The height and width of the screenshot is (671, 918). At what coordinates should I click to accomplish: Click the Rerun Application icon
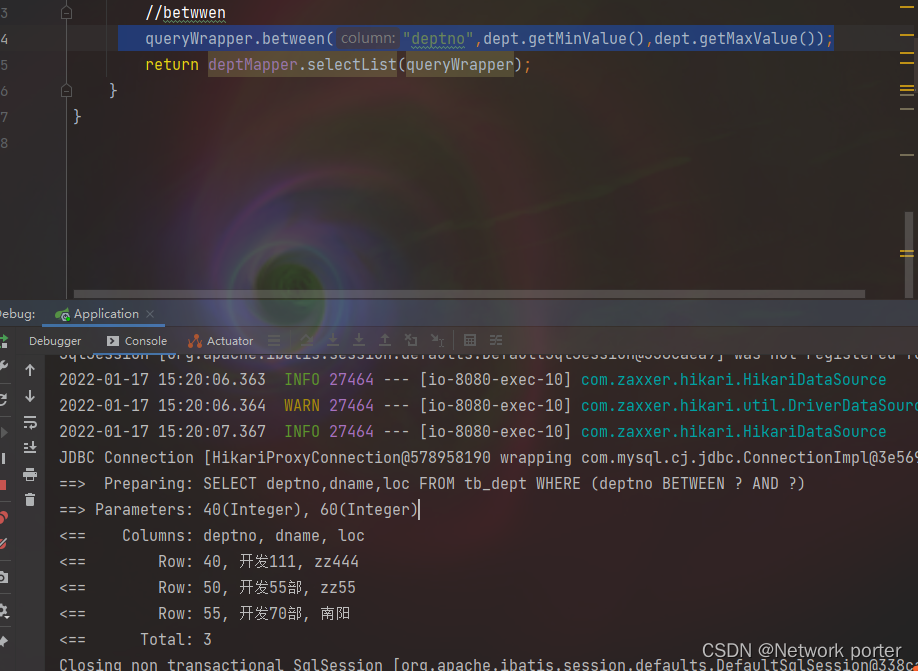4,342
